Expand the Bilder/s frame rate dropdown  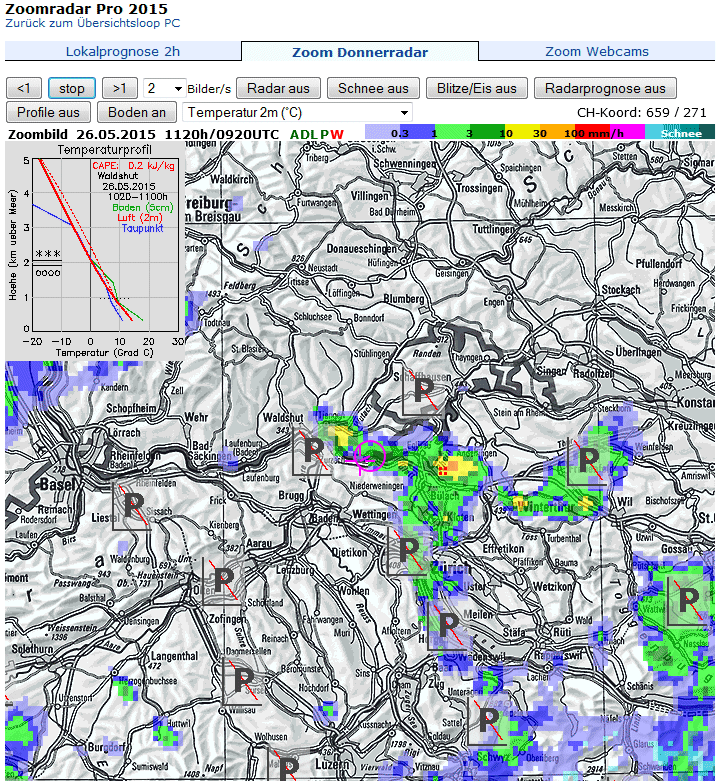pyautogui.click(x=165, y=88)
